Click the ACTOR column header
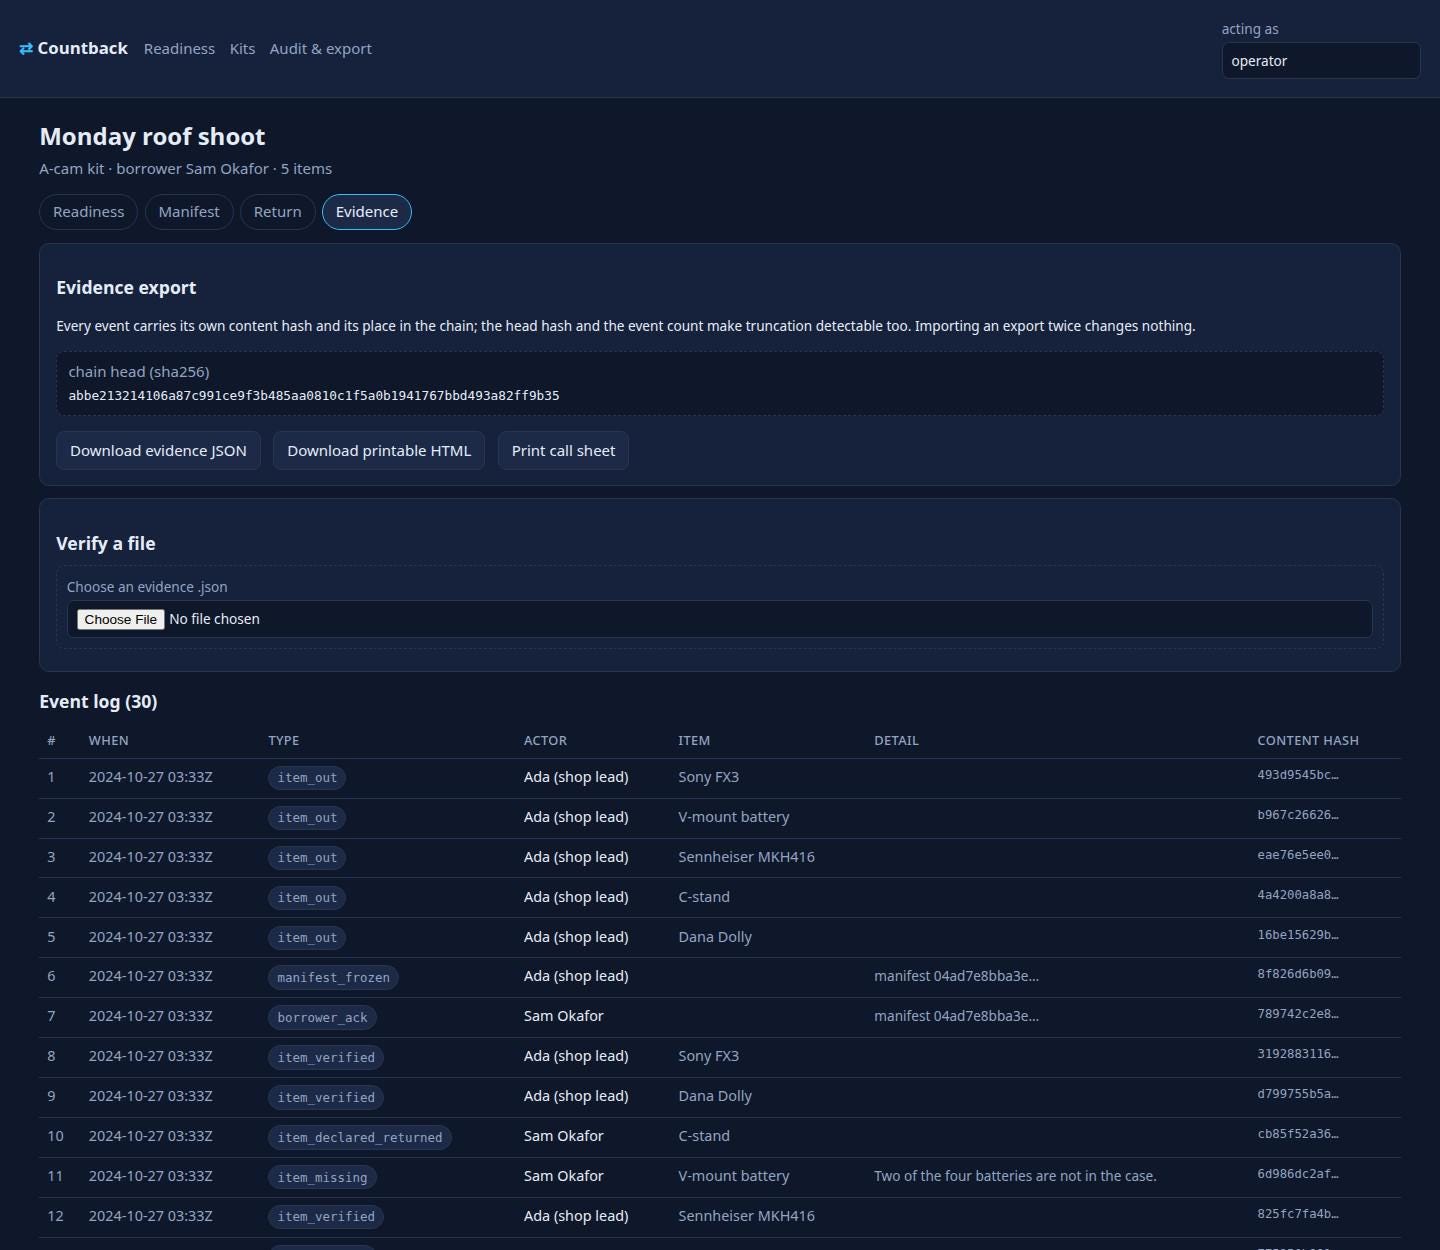1440x1250 pixels. [x=545, y=741]
